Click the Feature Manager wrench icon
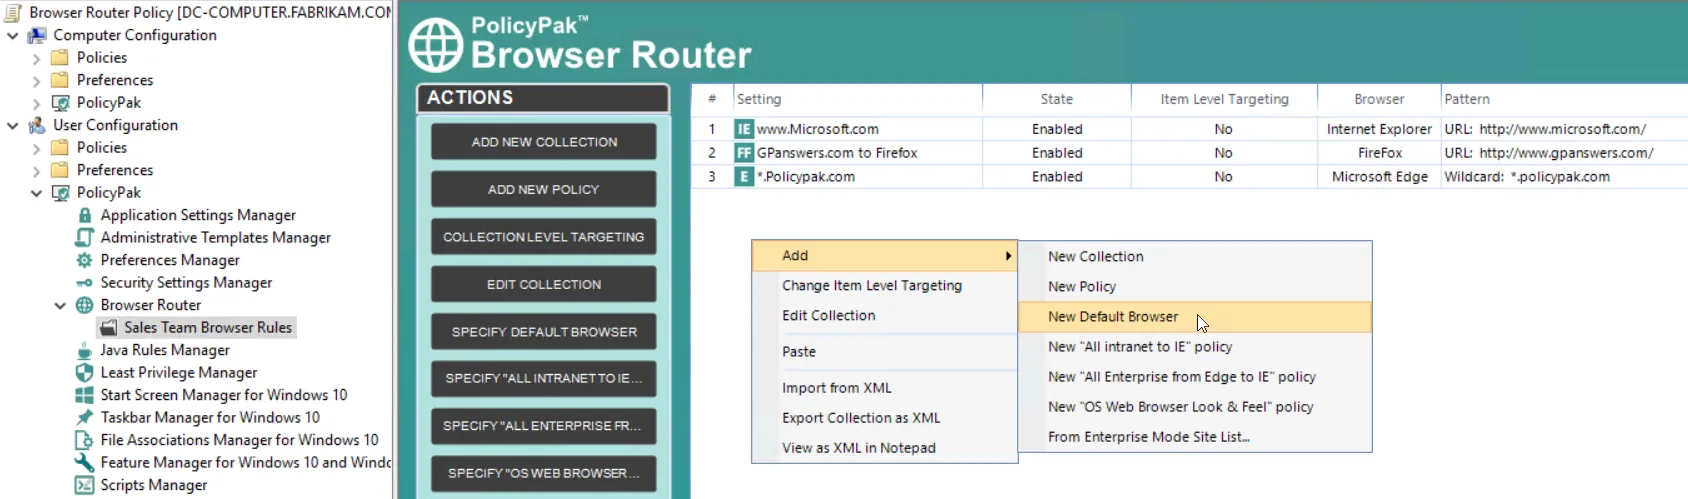1688x499 pixels. (85, 462)
